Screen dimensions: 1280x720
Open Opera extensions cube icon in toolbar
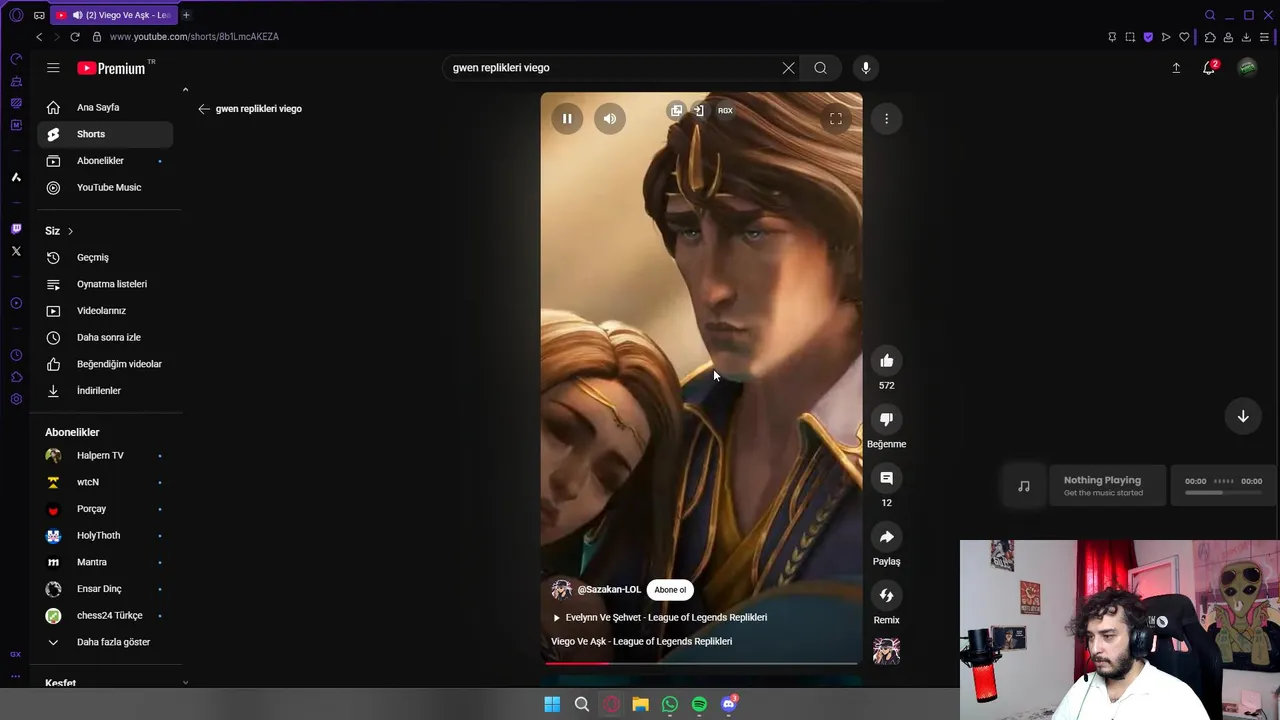pyautogui.click(x=1210, y=37)
